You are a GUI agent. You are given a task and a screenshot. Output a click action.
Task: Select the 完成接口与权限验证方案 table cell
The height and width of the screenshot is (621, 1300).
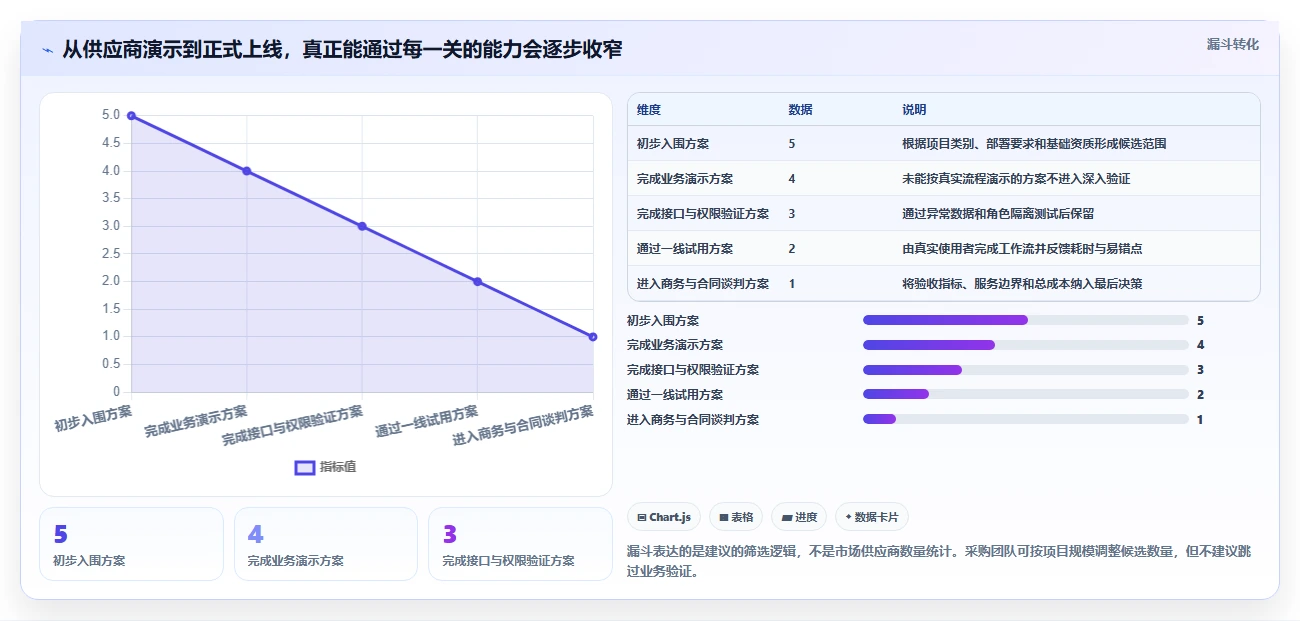(703, 214)
